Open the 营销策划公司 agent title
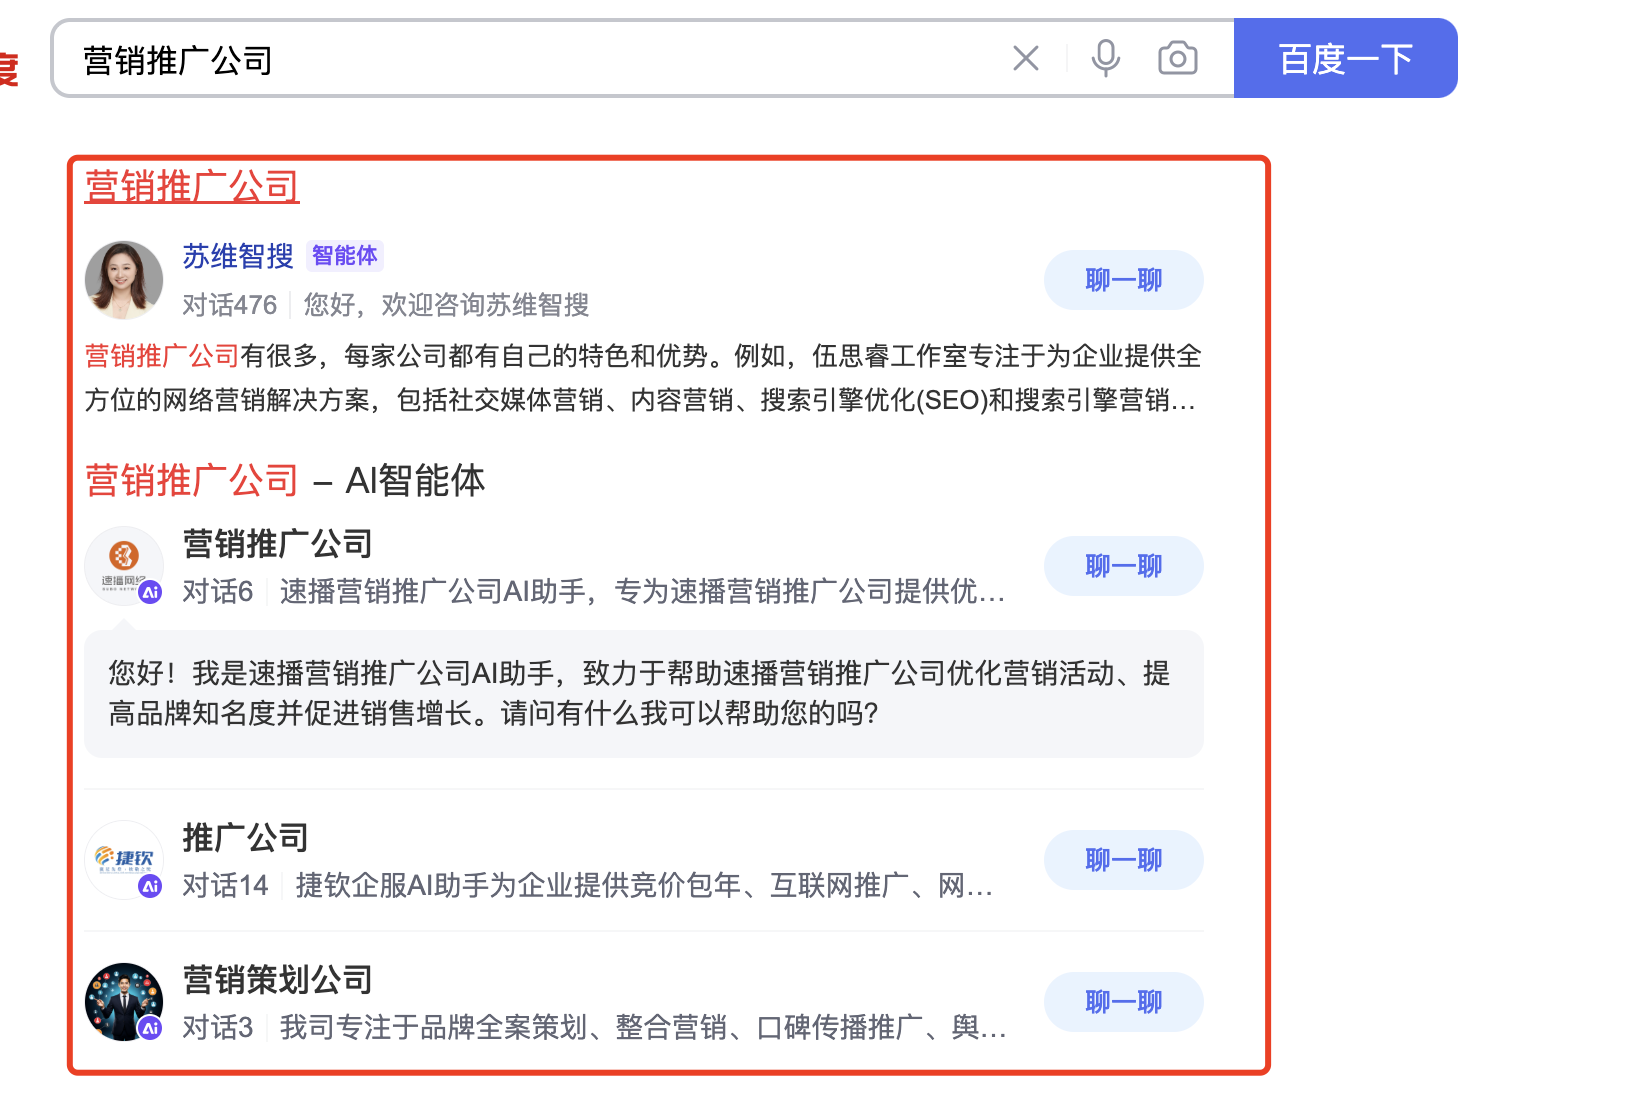Viewport: 1642px width, 1108px height. coord(277,980)
